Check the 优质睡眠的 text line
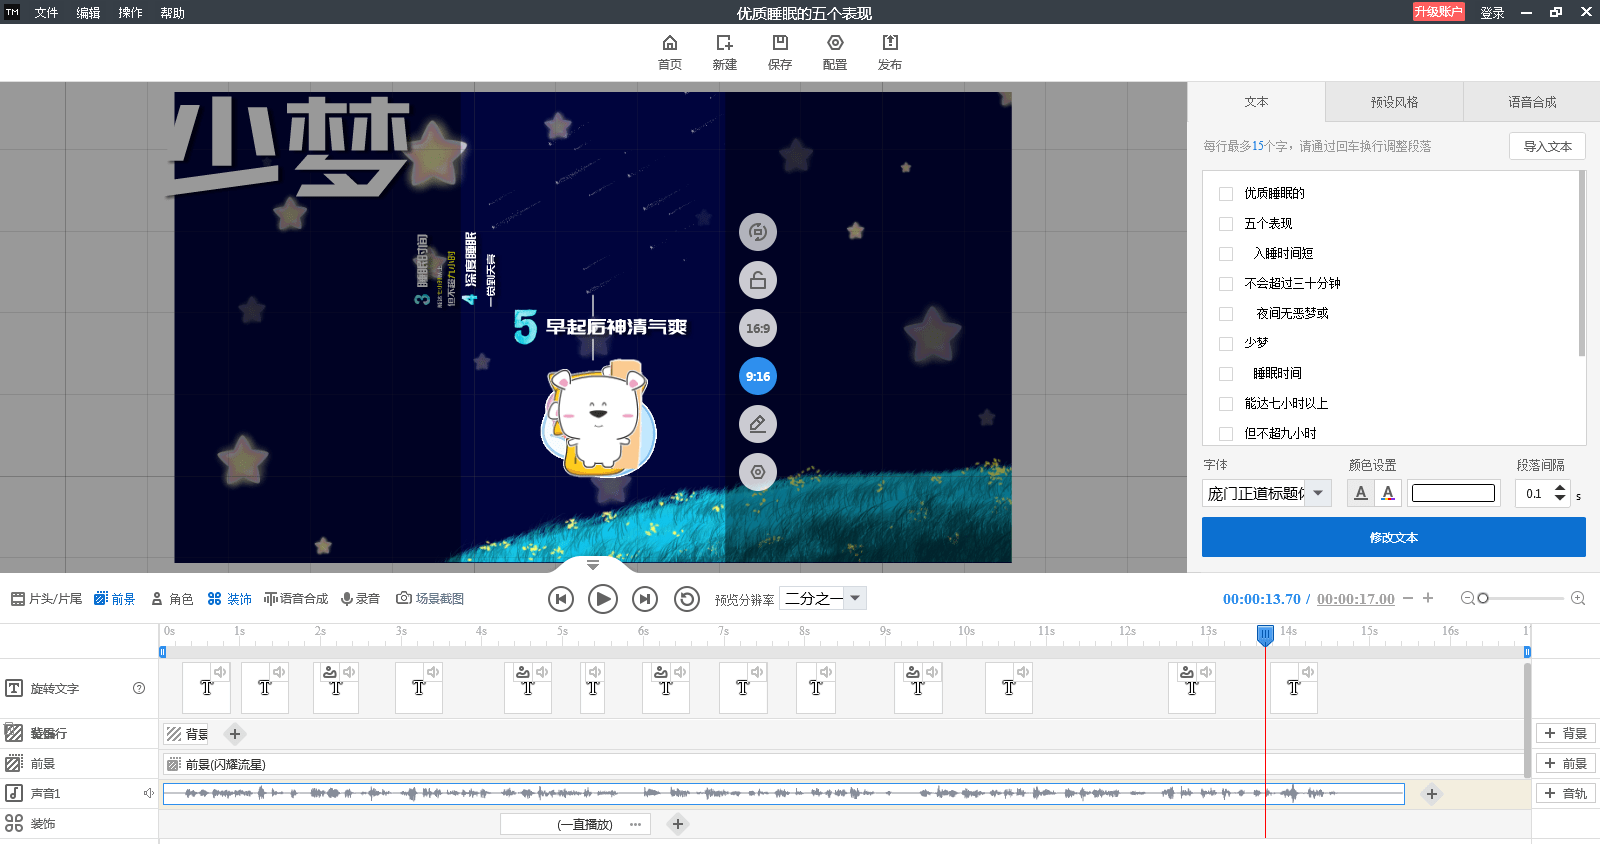 point(1226,194)
